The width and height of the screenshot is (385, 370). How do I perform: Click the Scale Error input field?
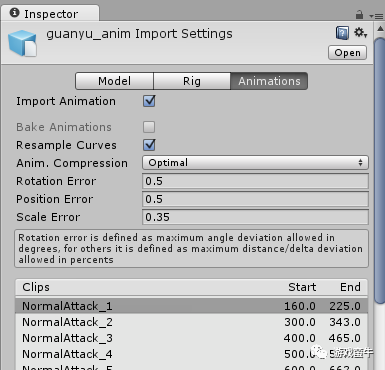(255, 217)
